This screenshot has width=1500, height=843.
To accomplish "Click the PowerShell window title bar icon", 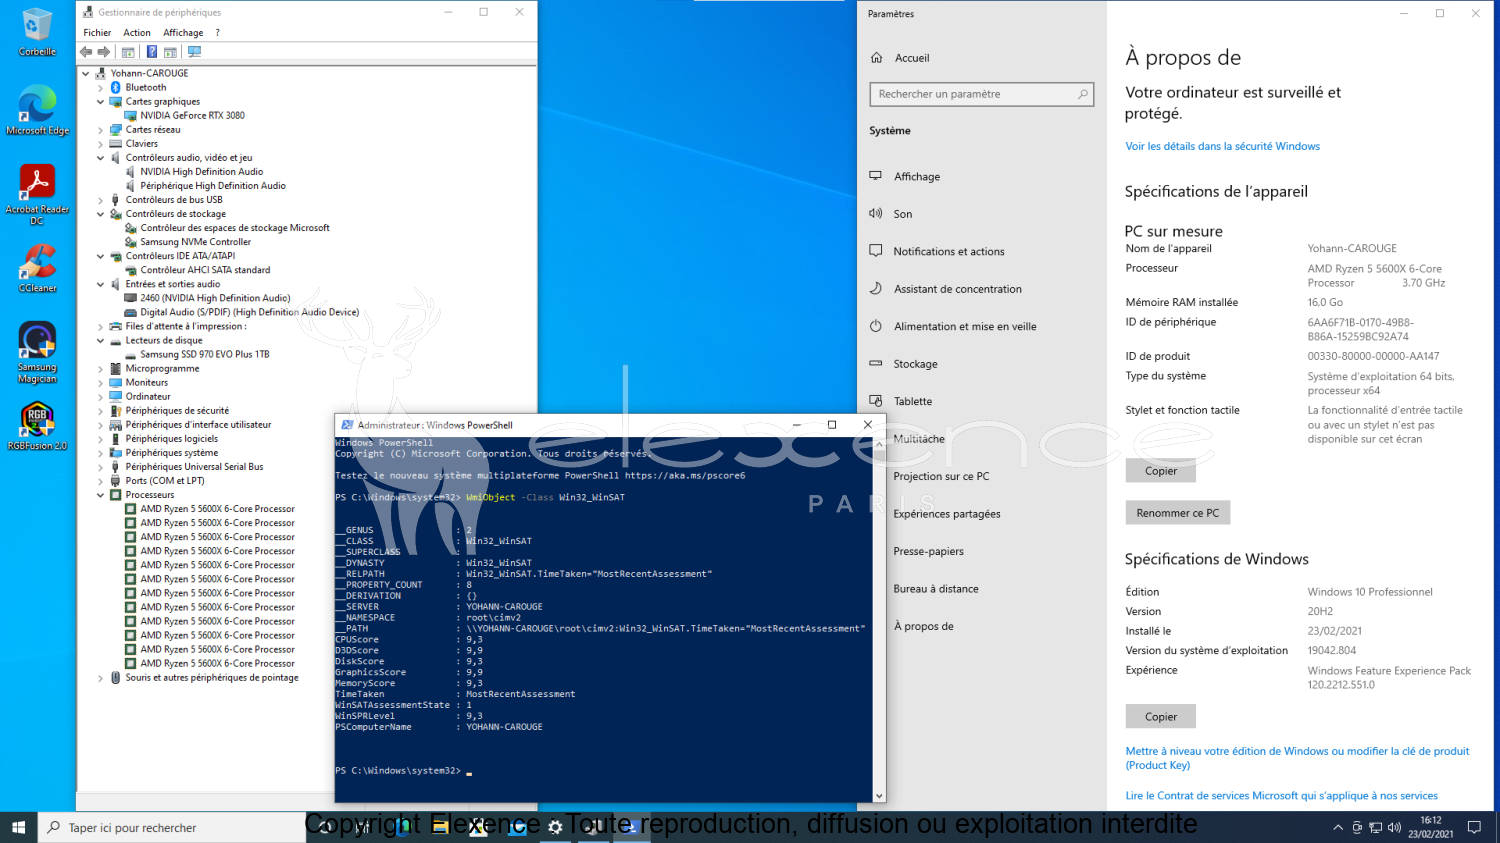I will click(x=347, y=425).
